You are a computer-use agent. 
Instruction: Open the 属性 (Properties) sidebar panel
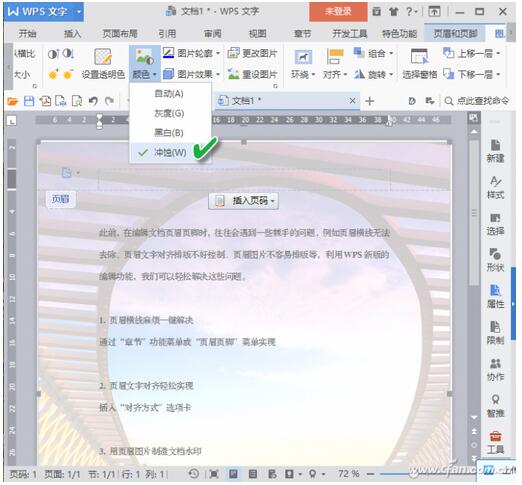tap(495, 297)
